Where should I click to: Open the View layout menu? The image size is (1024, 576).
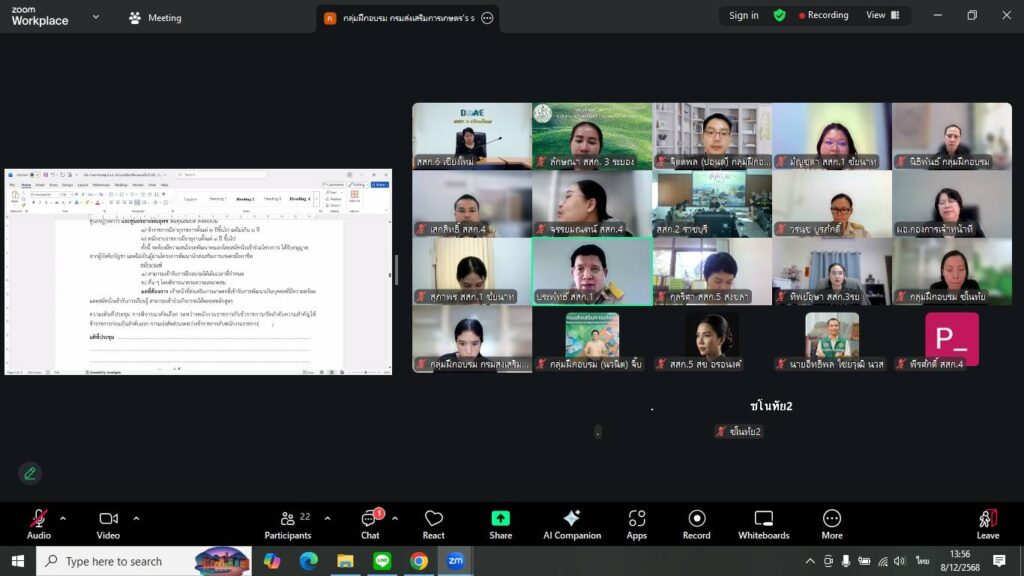pyautogui.click(x=882, y=15)
